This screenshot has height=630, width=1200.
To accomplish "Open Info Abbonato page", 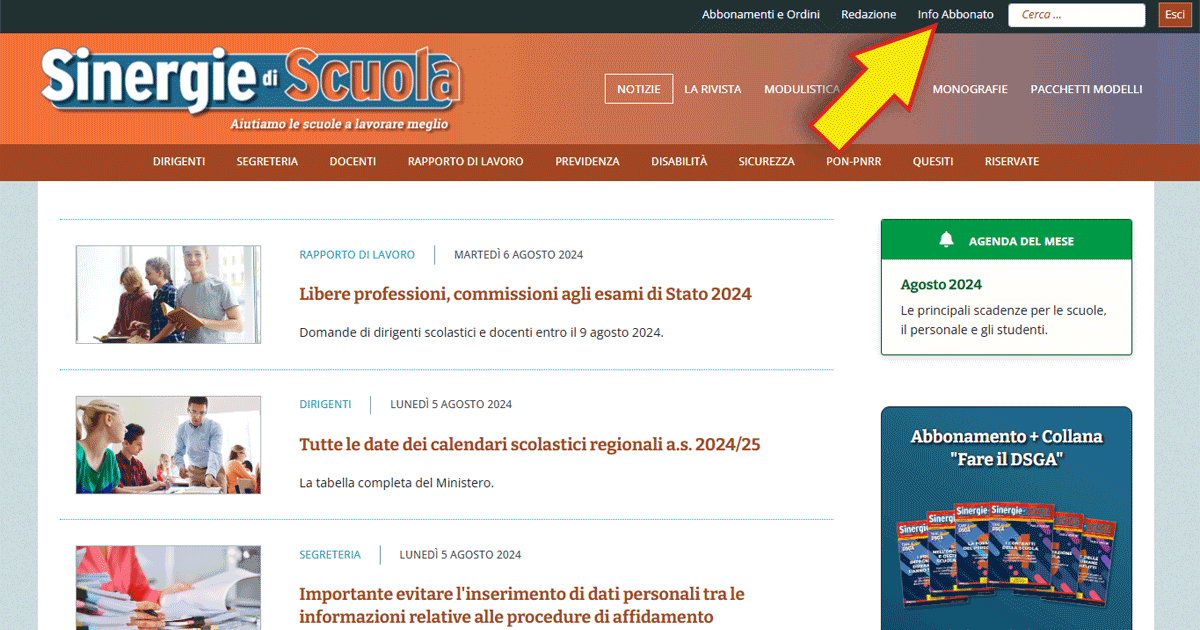I will click(956, 15).
